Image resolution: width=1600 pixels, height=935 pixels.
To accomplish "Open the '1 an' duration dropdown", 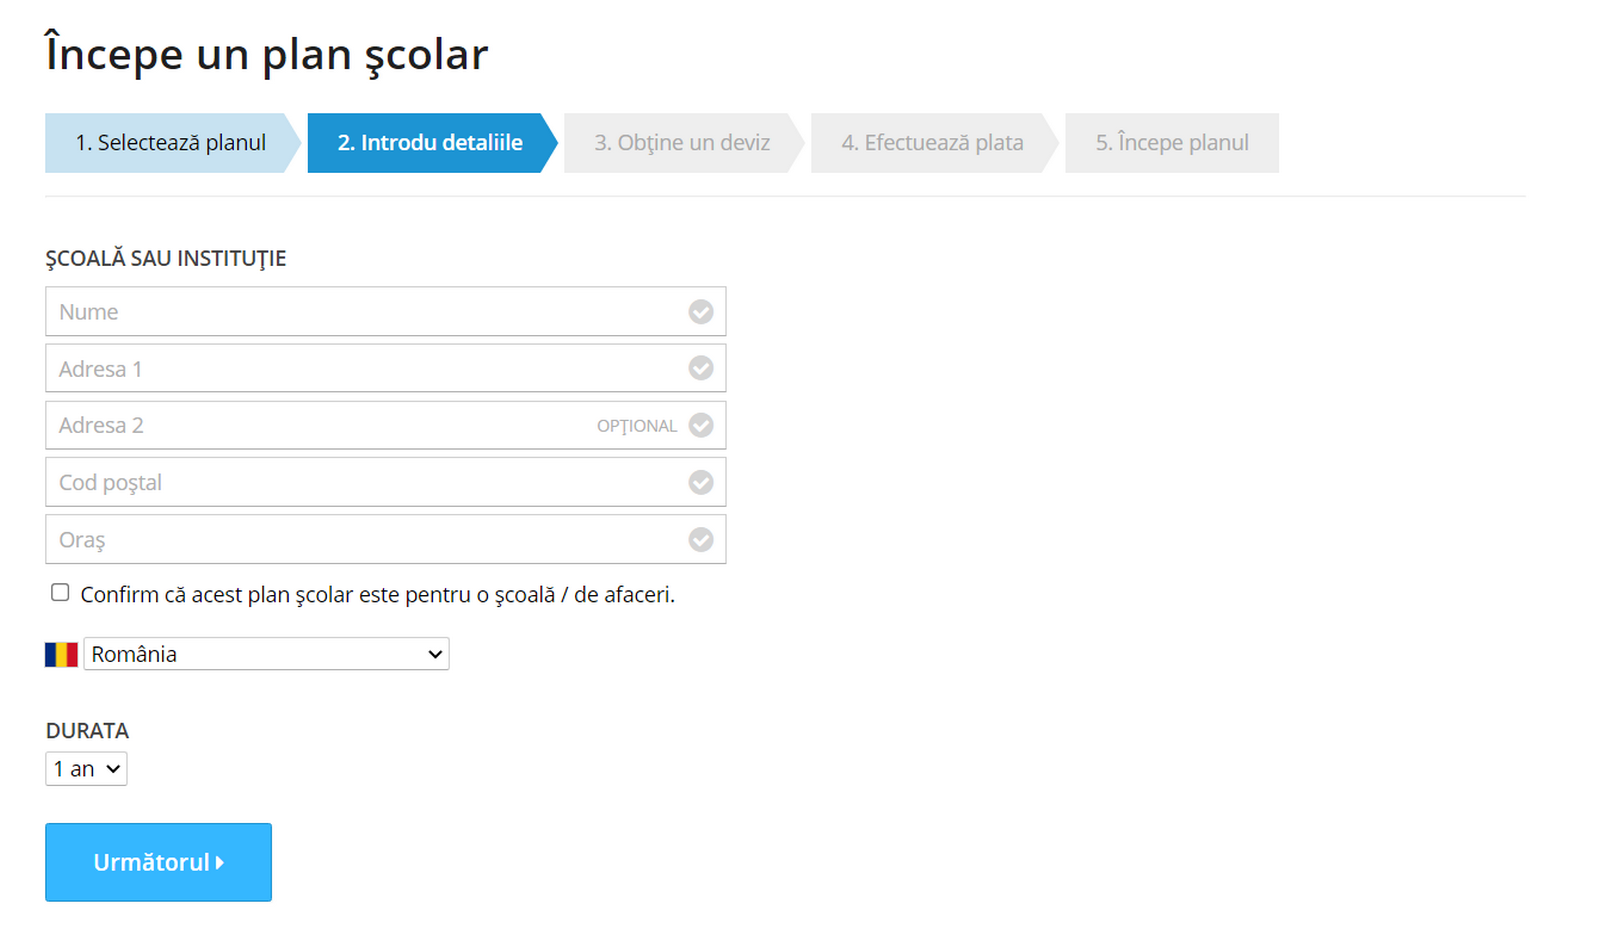I will (85, 768).
